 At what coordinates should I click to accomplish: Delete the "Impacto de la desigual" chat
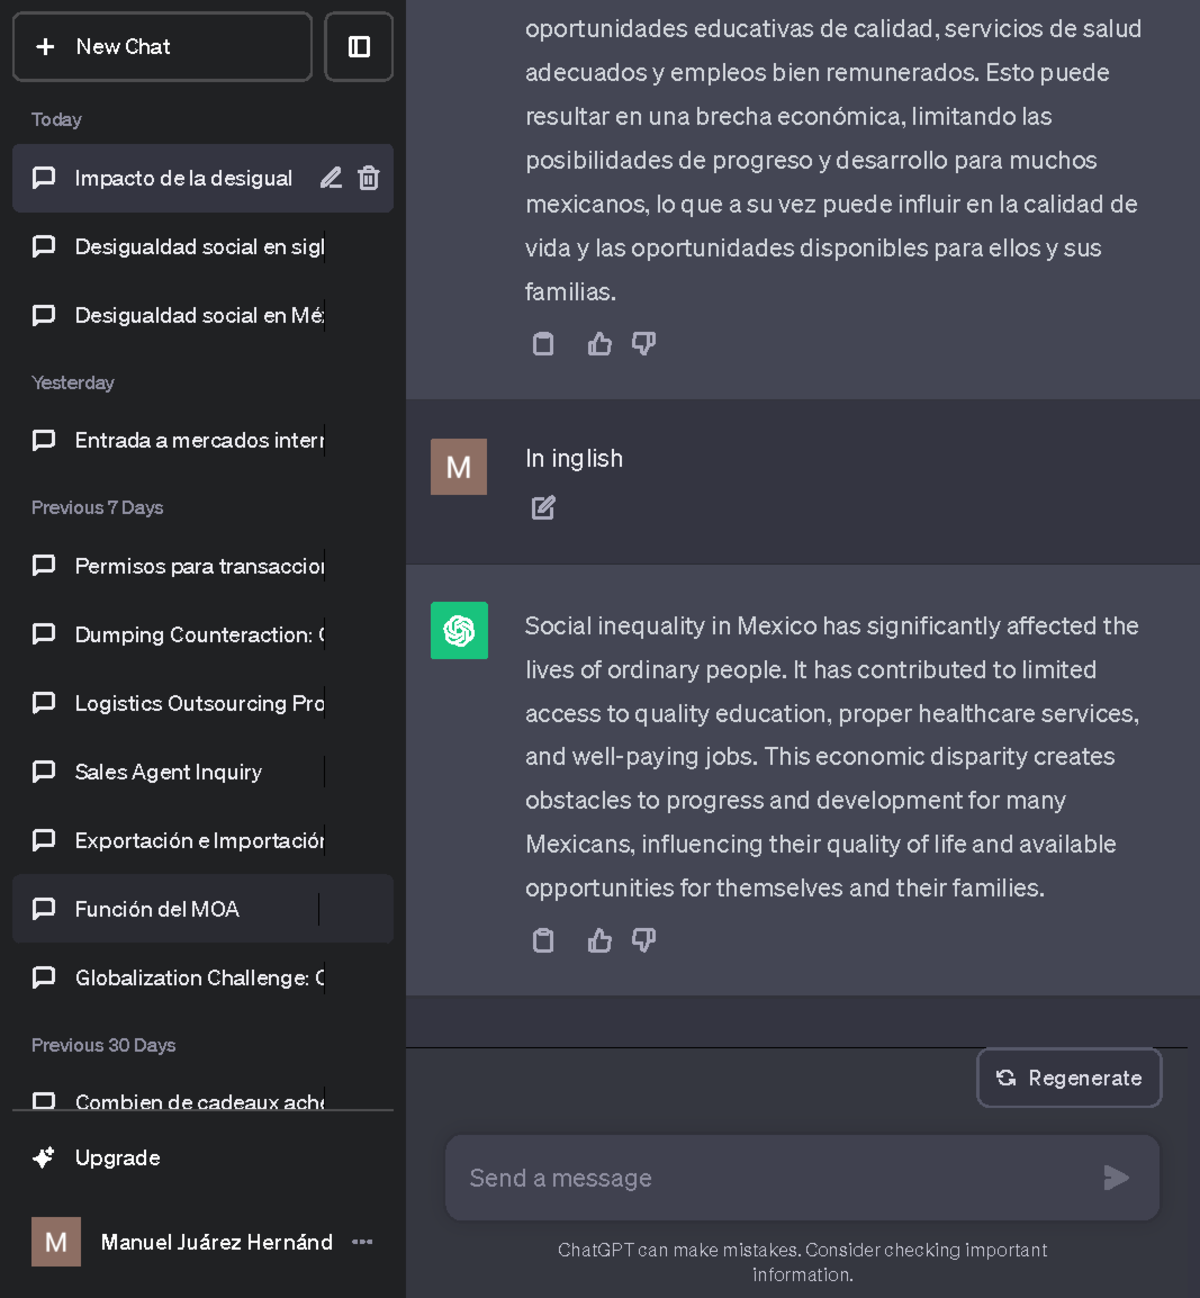(368, 178)
